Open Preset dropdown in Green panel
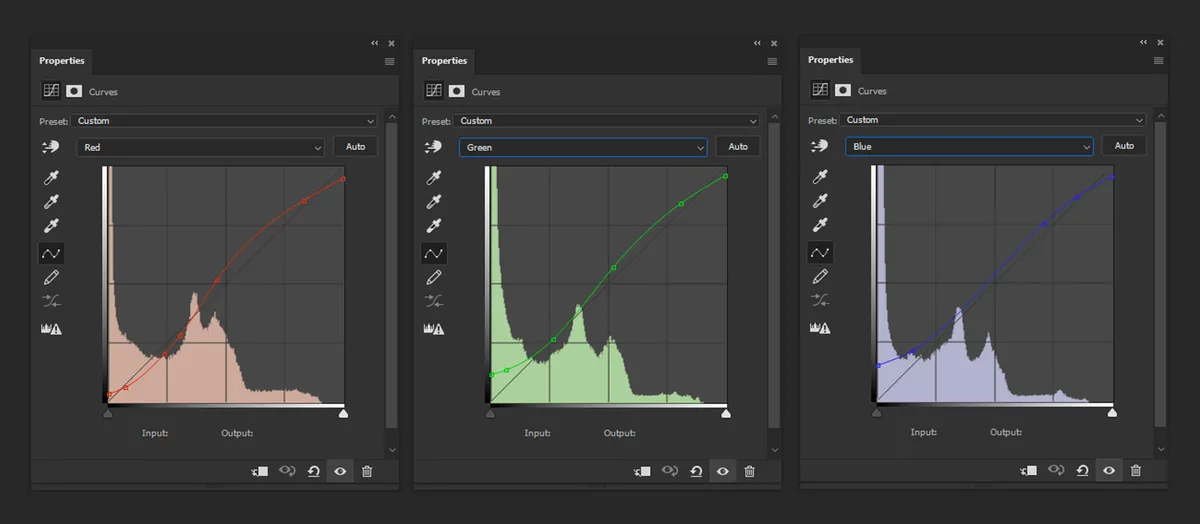The width and height of the screenshot is (1200, 524). point(608,121)
